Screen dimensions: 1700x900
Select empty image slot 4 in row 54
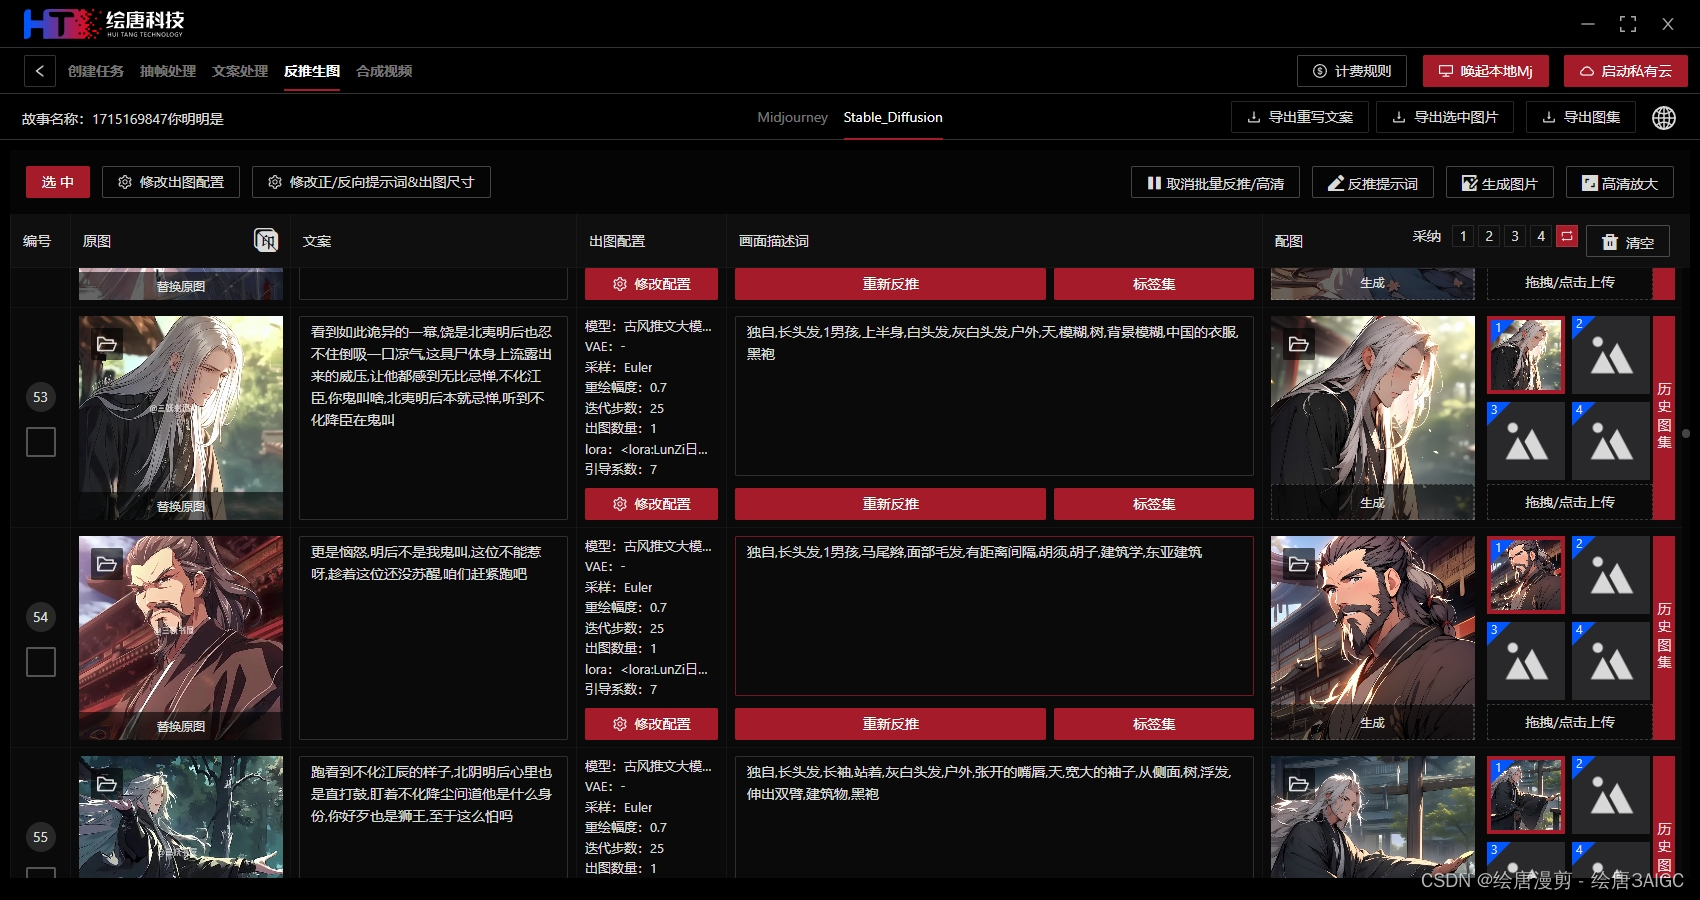click(1611, 661)
